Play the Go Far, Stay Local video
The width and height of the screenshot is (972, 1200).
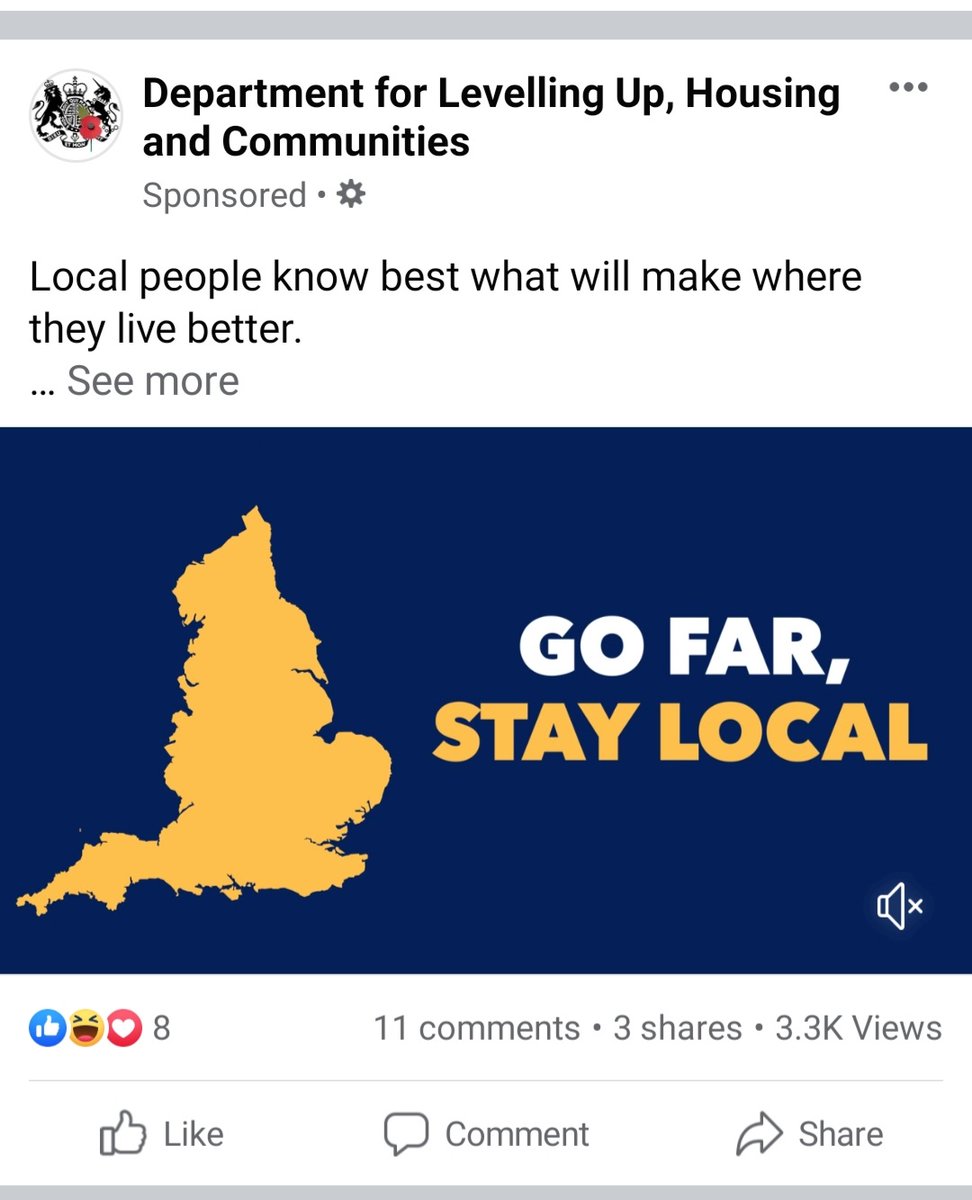[x=486, y=700]
